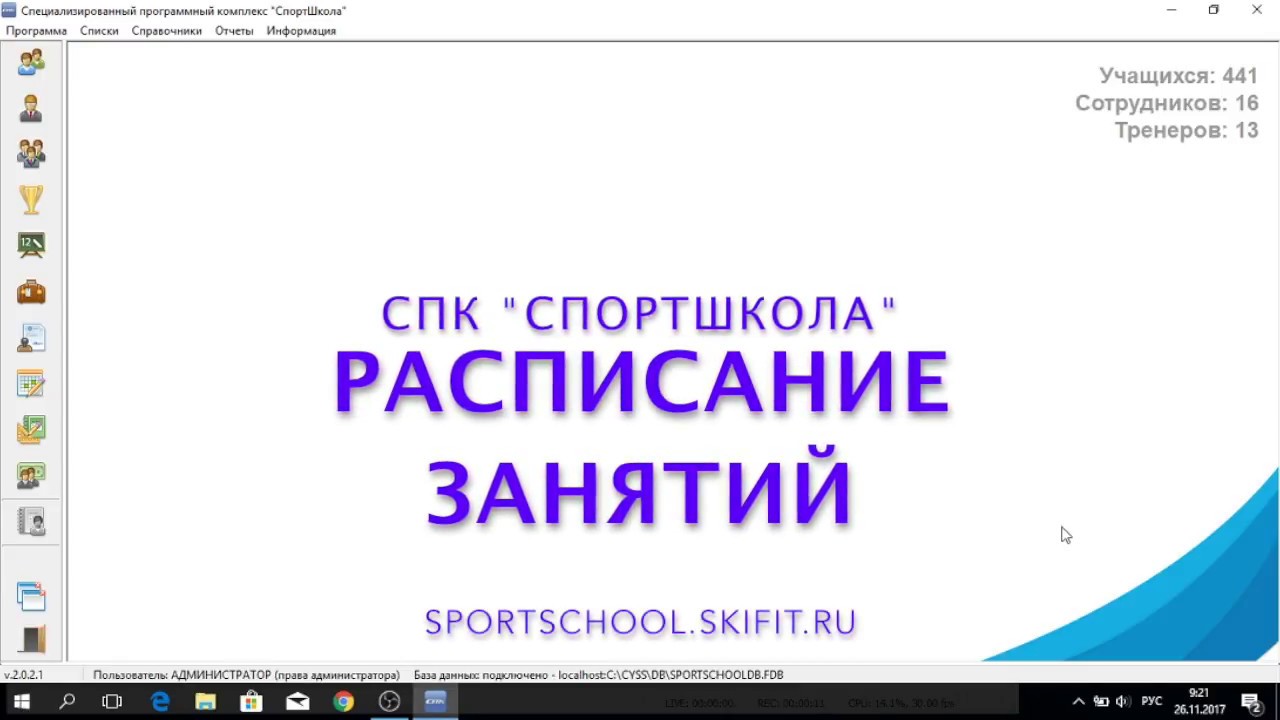Open the person with document icon

point(31,338)
